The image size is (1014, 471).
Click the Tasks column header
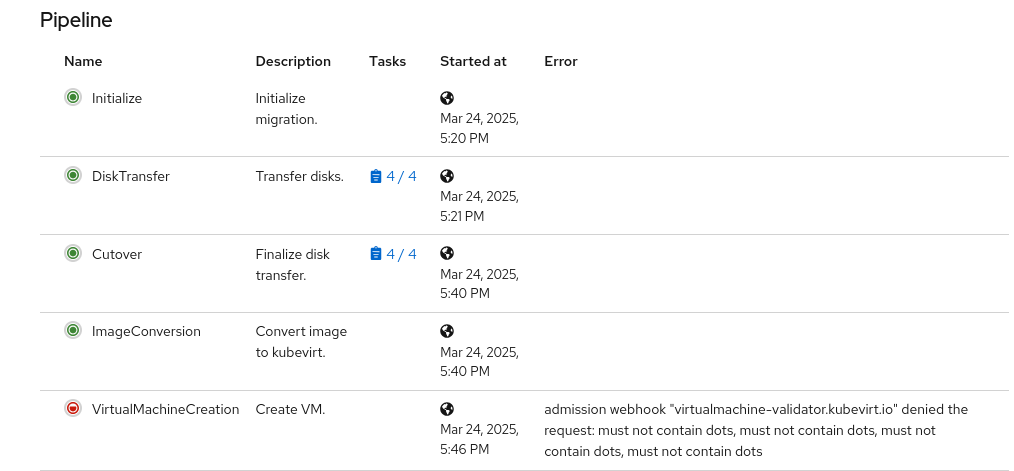pyautogui.click(x=387, y=61)
